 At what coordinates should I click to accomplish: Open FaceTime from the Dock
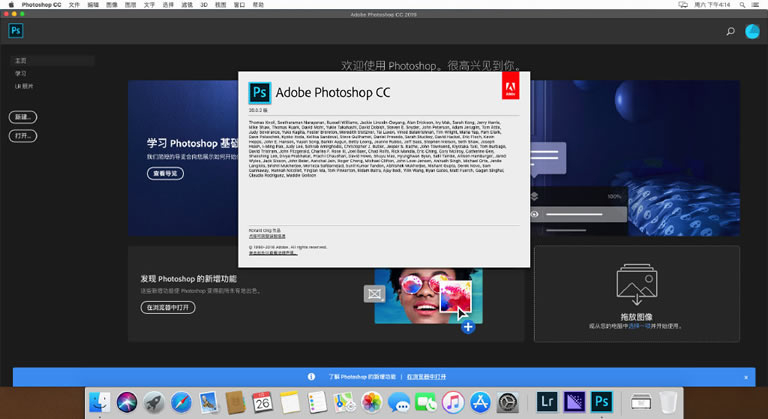click(x=426, y=402)
